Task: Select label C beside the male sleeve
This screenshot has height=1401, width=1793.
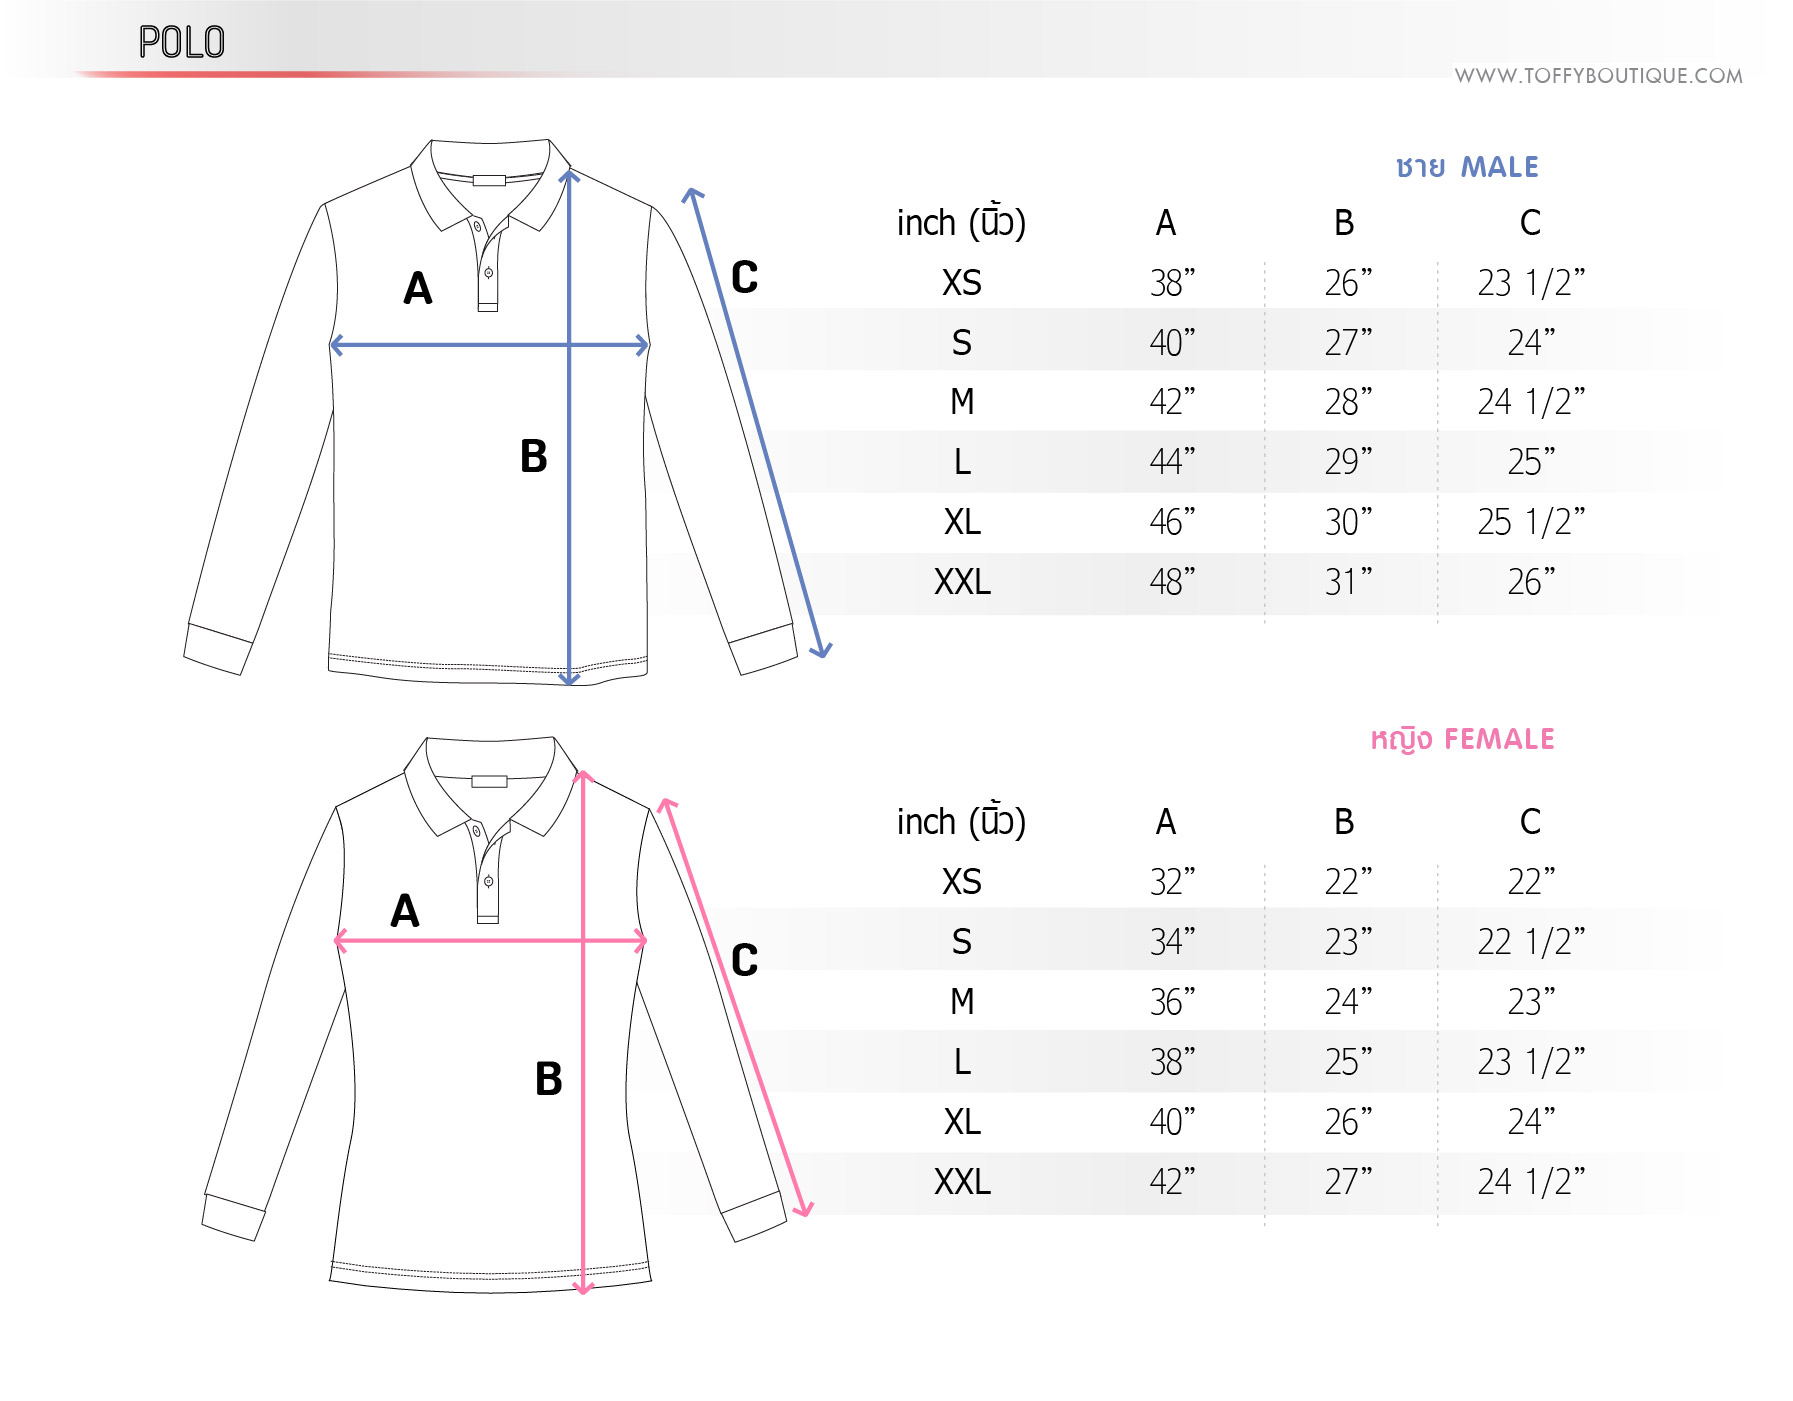Action: (x=744, y=277)
